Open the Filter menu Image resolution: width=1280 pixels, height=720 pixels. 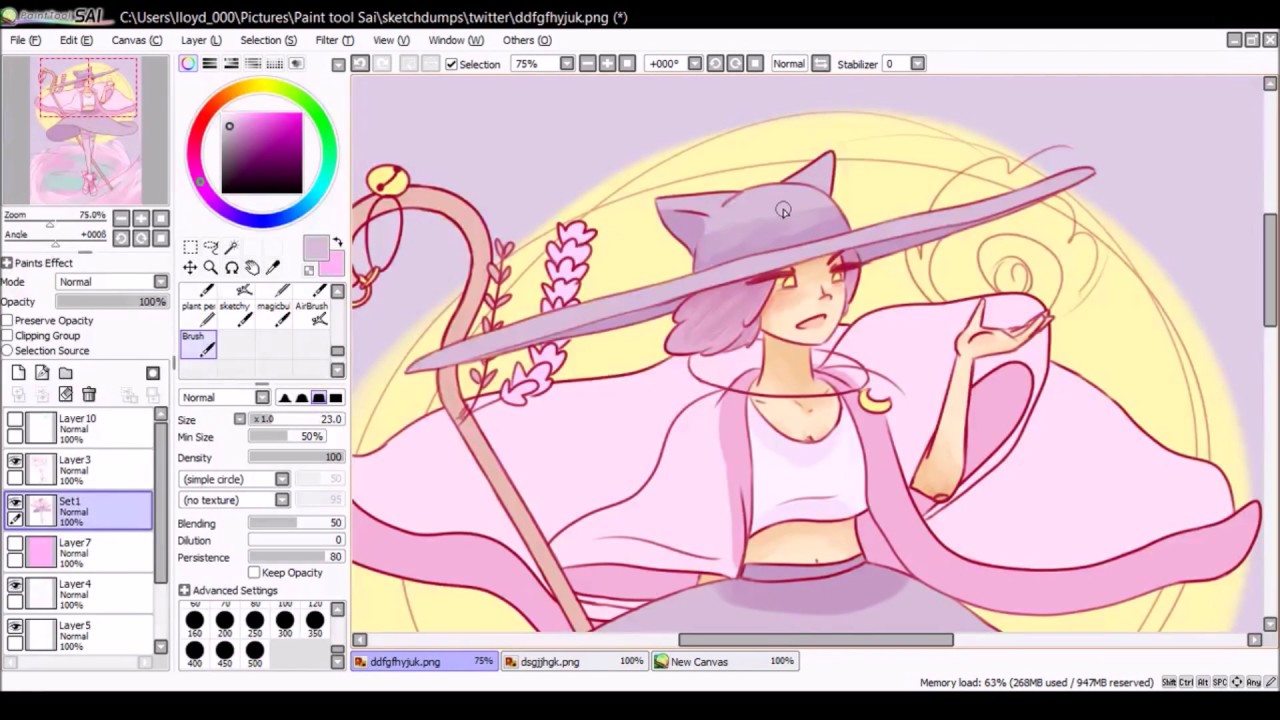pos(334,40)
